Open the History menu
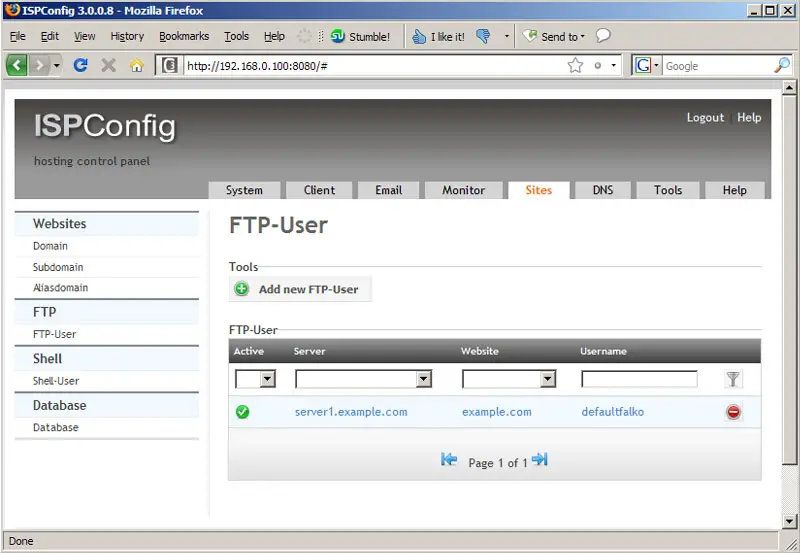 [127, 36]
